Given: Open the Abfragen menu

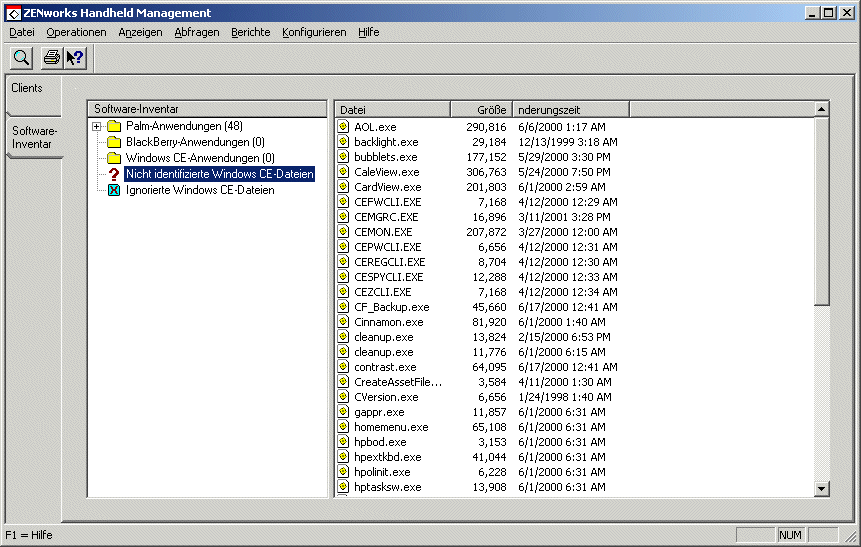Looking at the screenshot, I should 197,32.
